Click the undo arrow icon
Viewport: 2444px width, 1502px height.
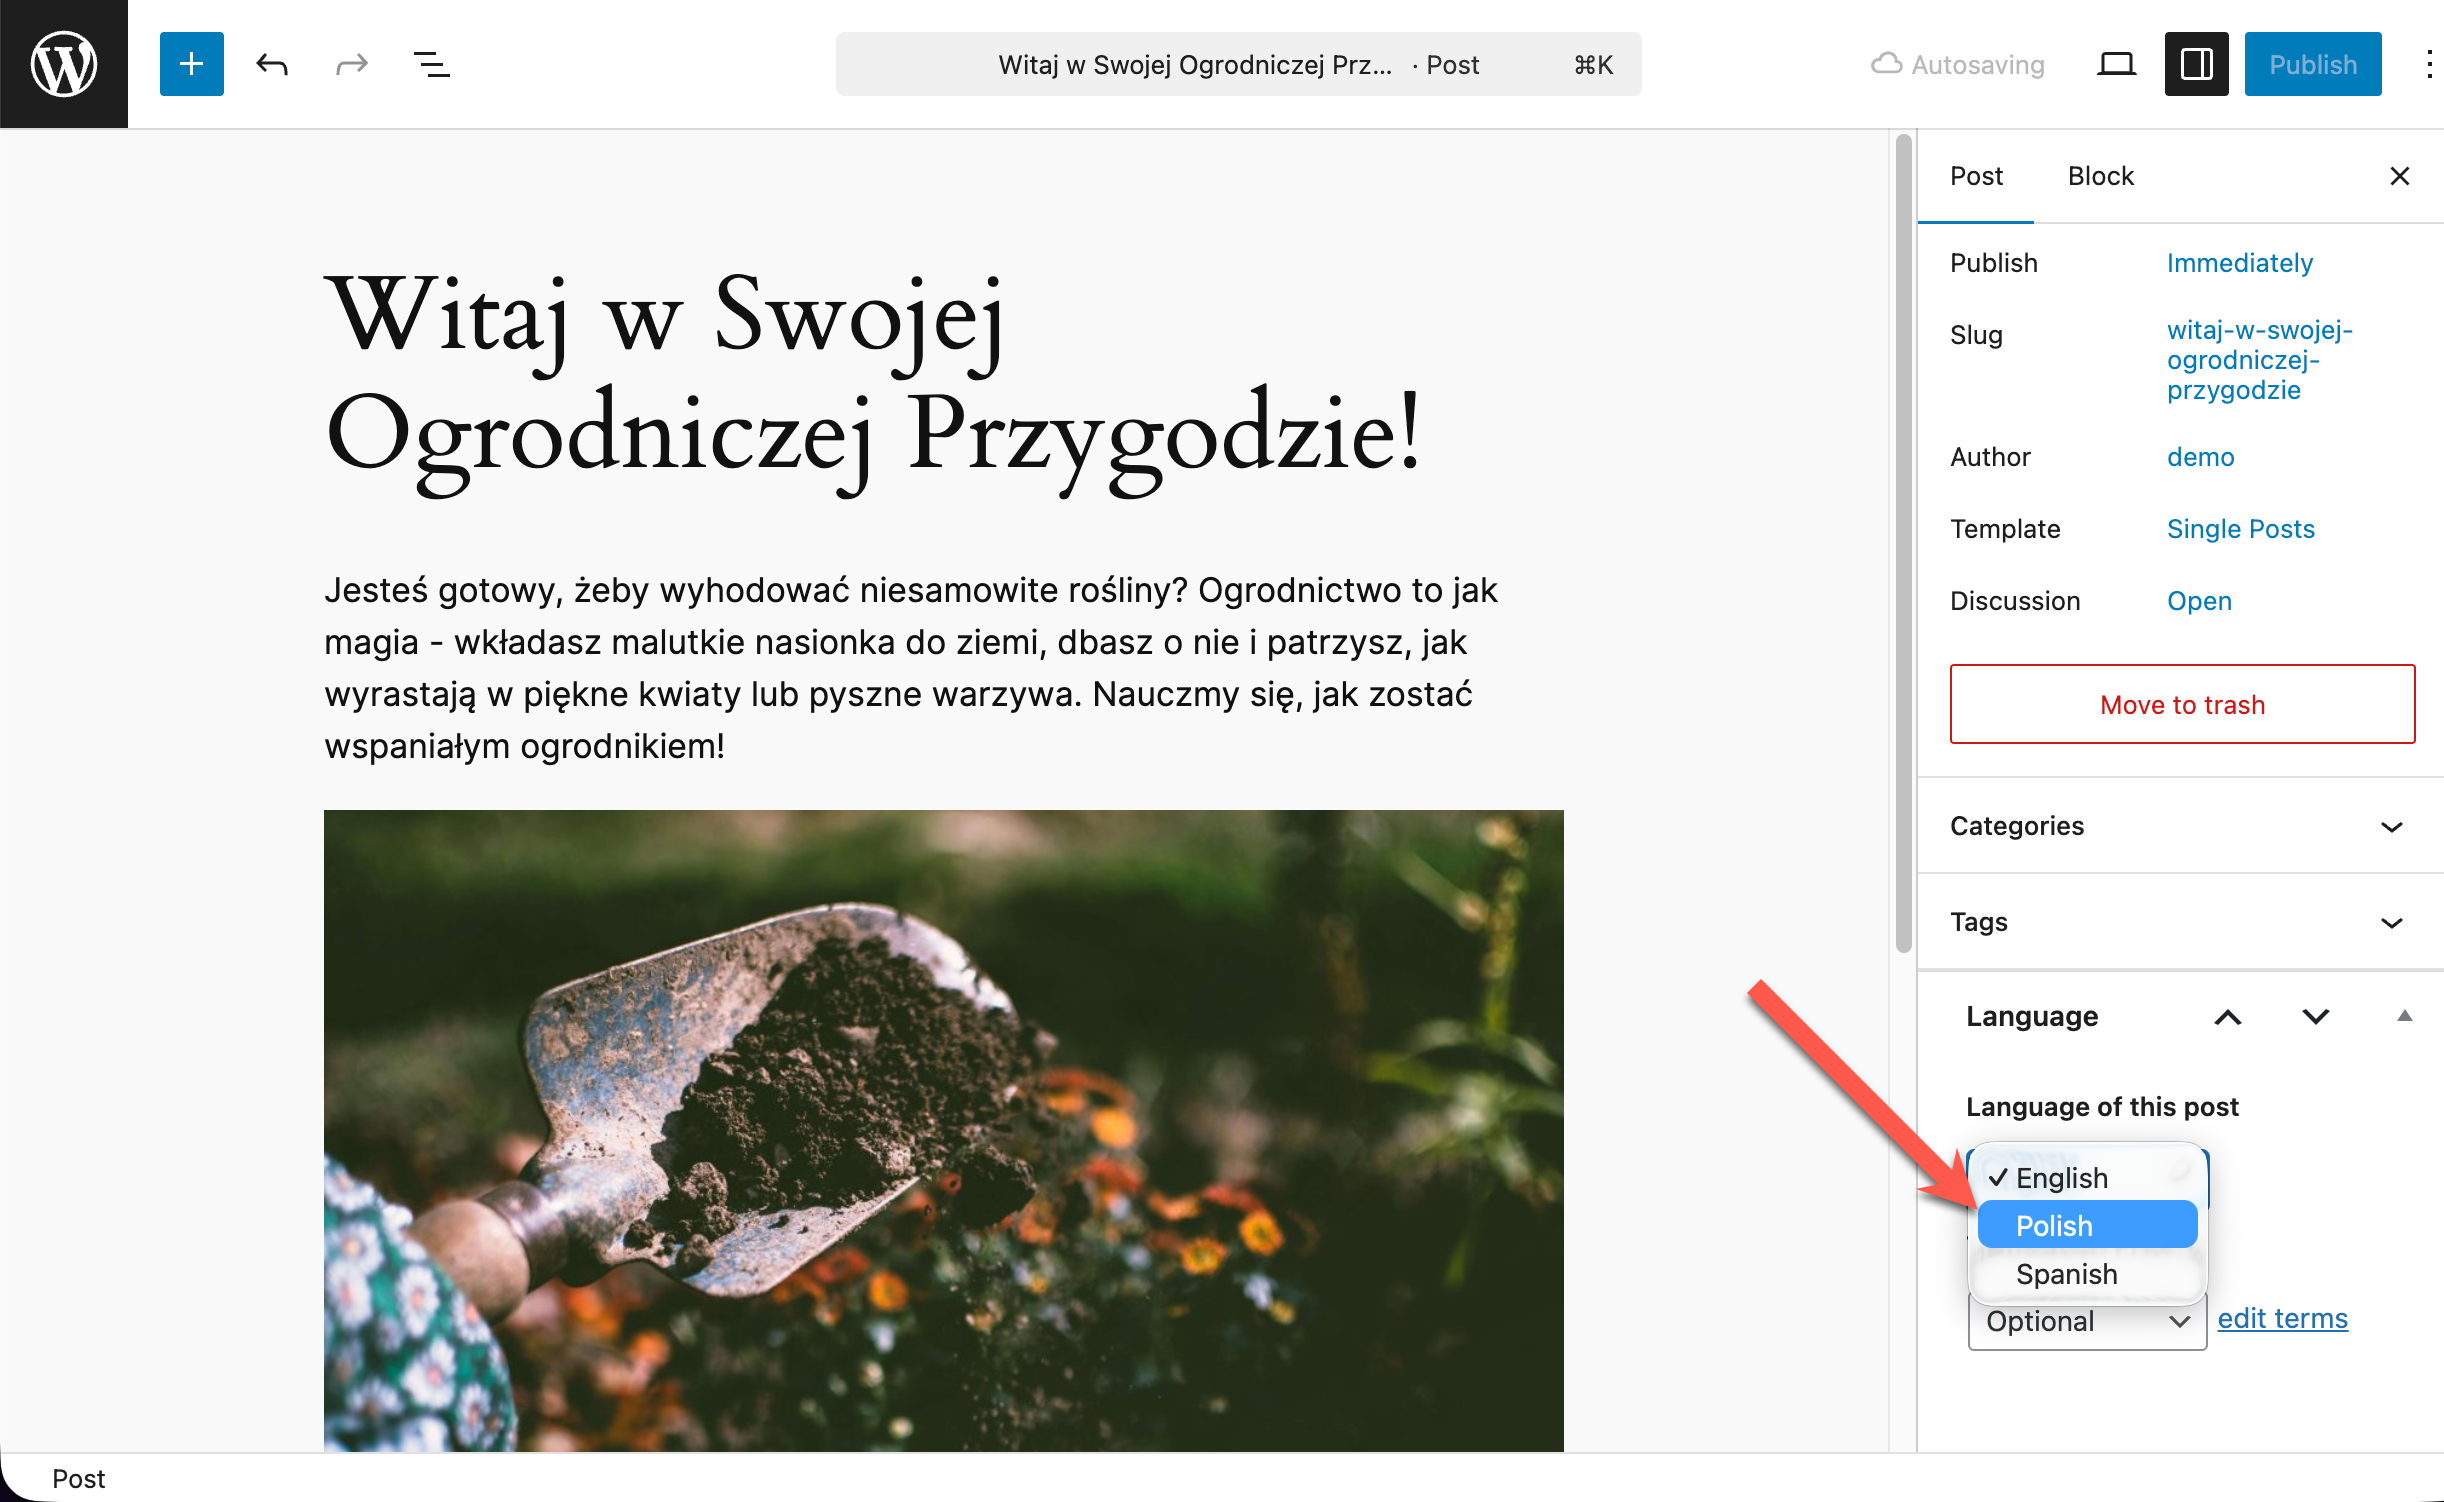[271, 64]
